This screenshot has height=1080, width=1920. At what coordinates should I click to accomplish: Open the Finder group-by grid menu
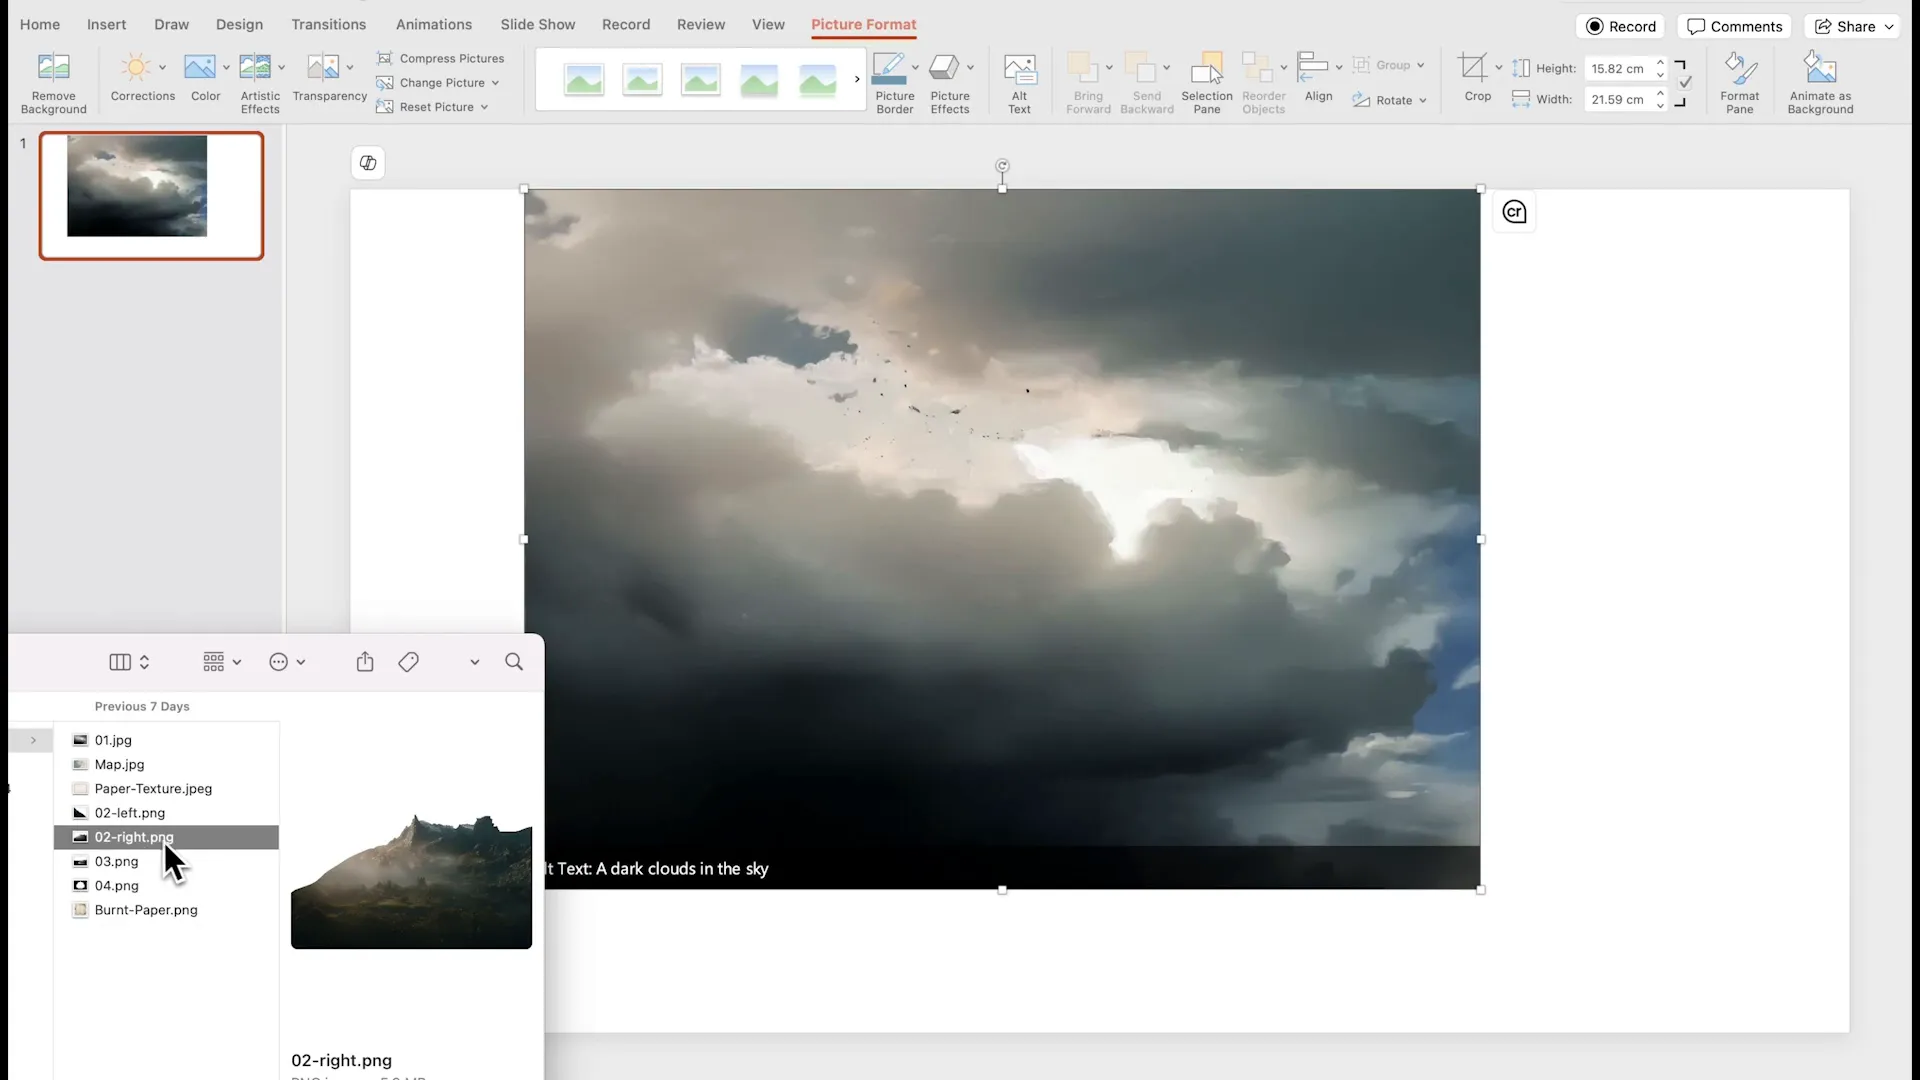(222, 662)
